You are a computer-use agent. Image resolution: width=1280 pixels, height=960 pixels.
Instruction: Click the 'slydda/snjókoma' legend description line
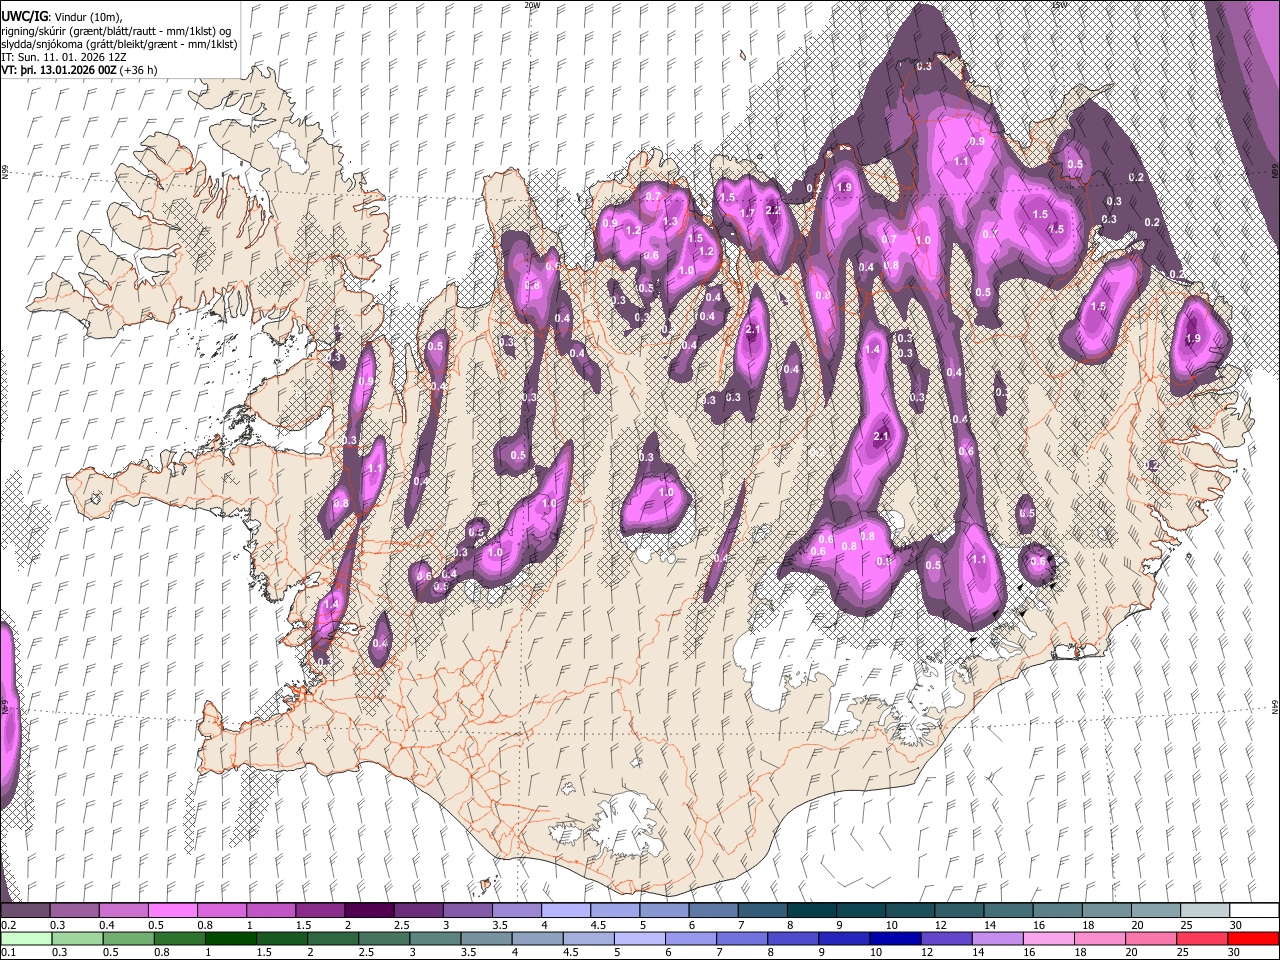[x=118, y=45]
